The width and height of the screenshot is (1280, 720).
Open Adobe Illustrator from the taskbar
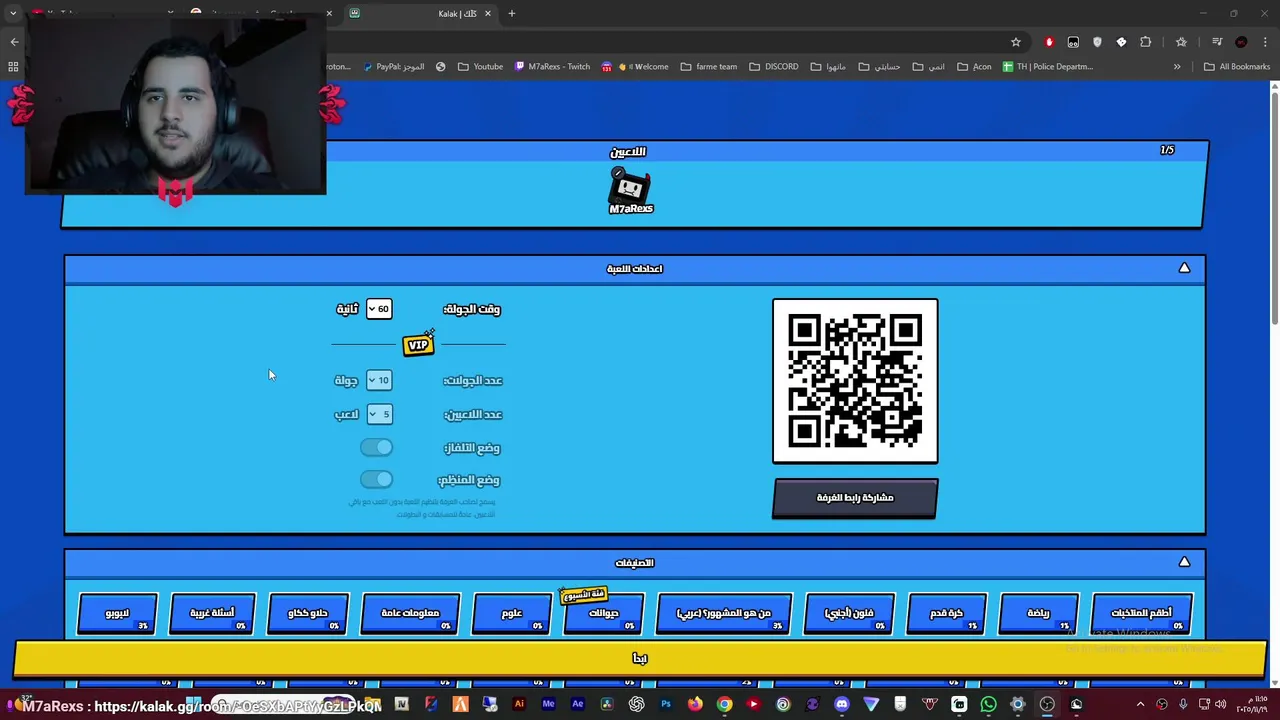coord(519,704)
